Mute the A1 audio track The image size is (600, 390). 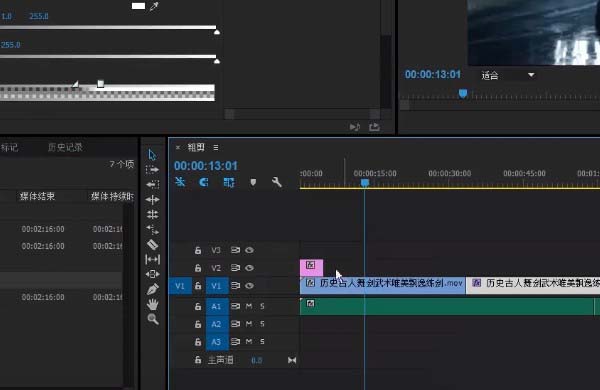click(249, 306)
